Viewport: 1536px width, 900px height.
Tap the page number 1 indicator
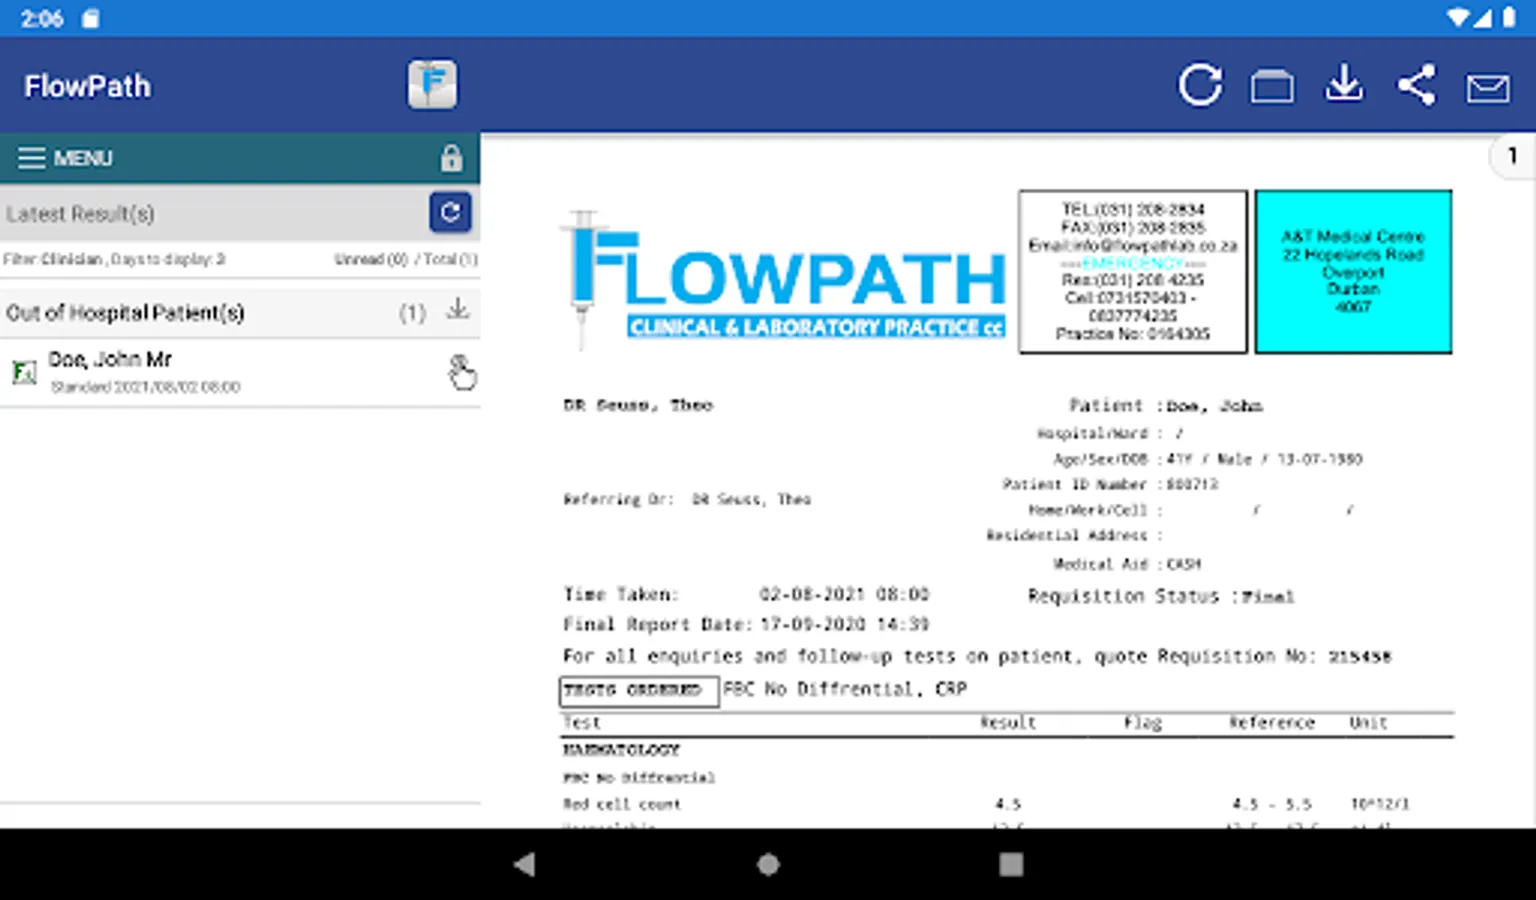tap(1512, 156)
